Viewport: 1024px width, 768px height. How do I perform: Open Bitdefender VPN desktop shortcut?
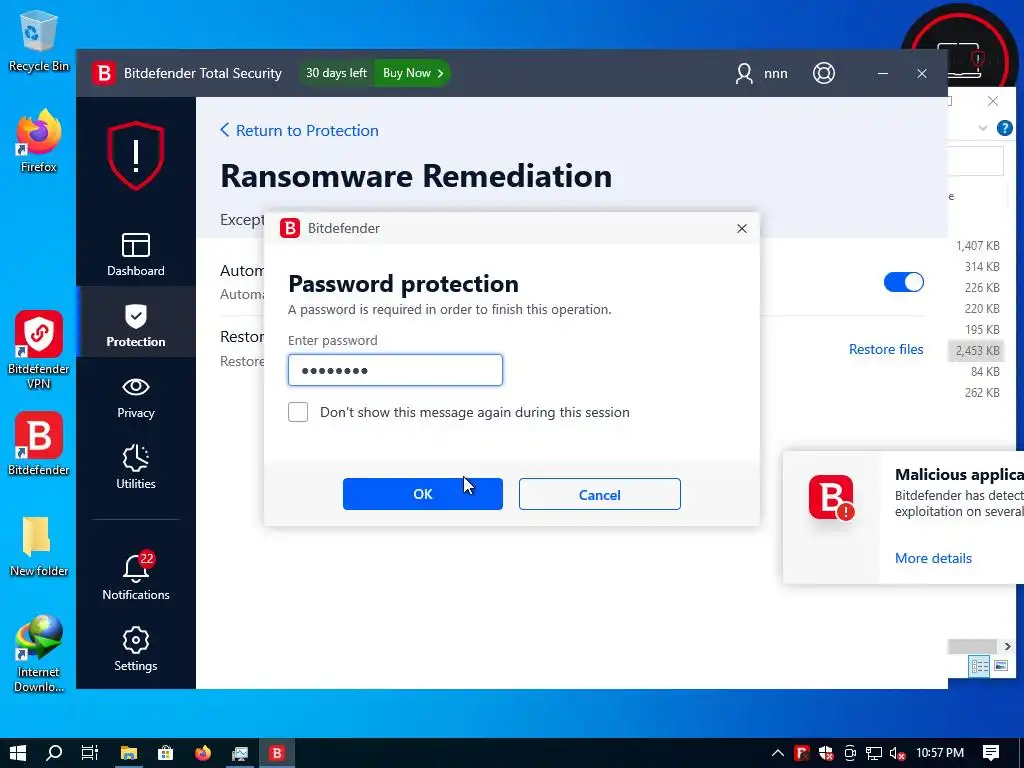tap(39, 350)
